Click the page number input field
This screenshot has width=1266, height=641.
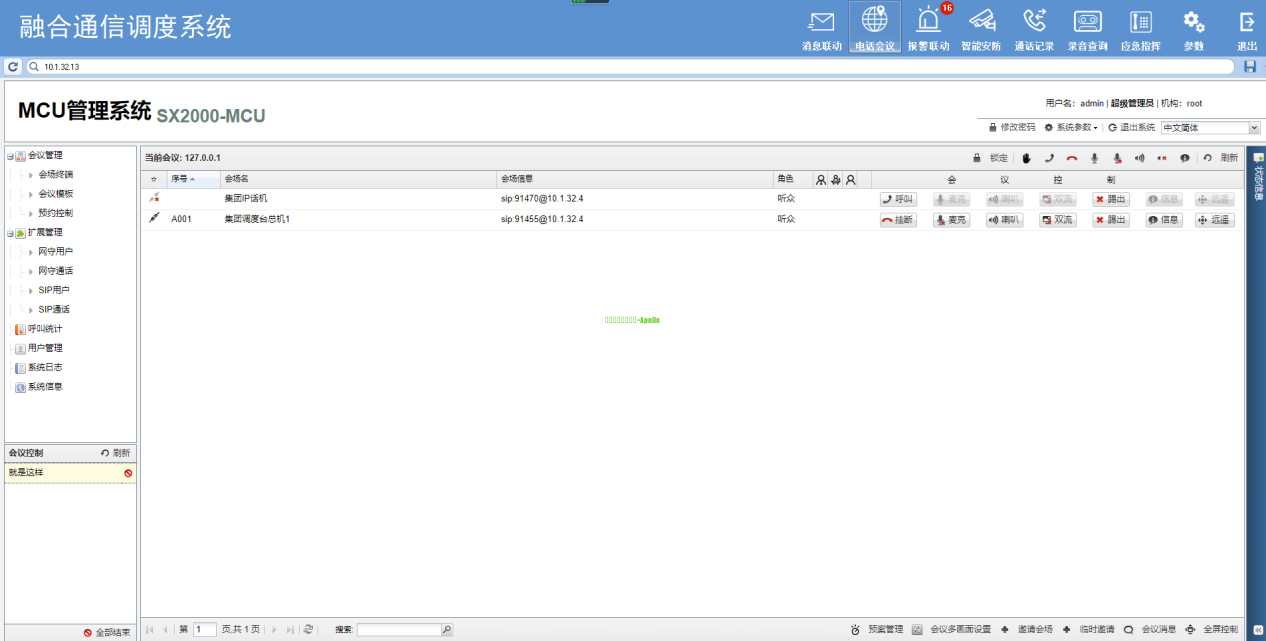pos(204,630)
